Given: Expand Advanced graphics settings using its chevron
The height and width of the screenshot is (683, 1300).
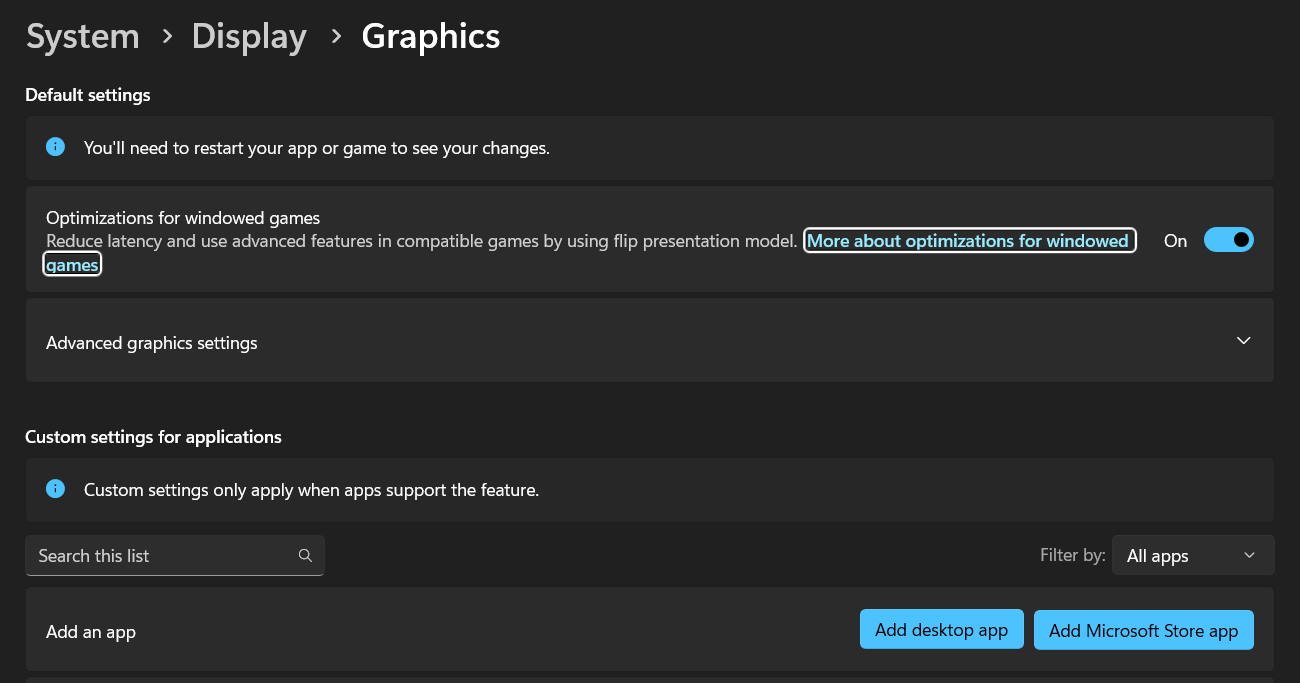Looking at the screenshot, I should [1243, 341].
